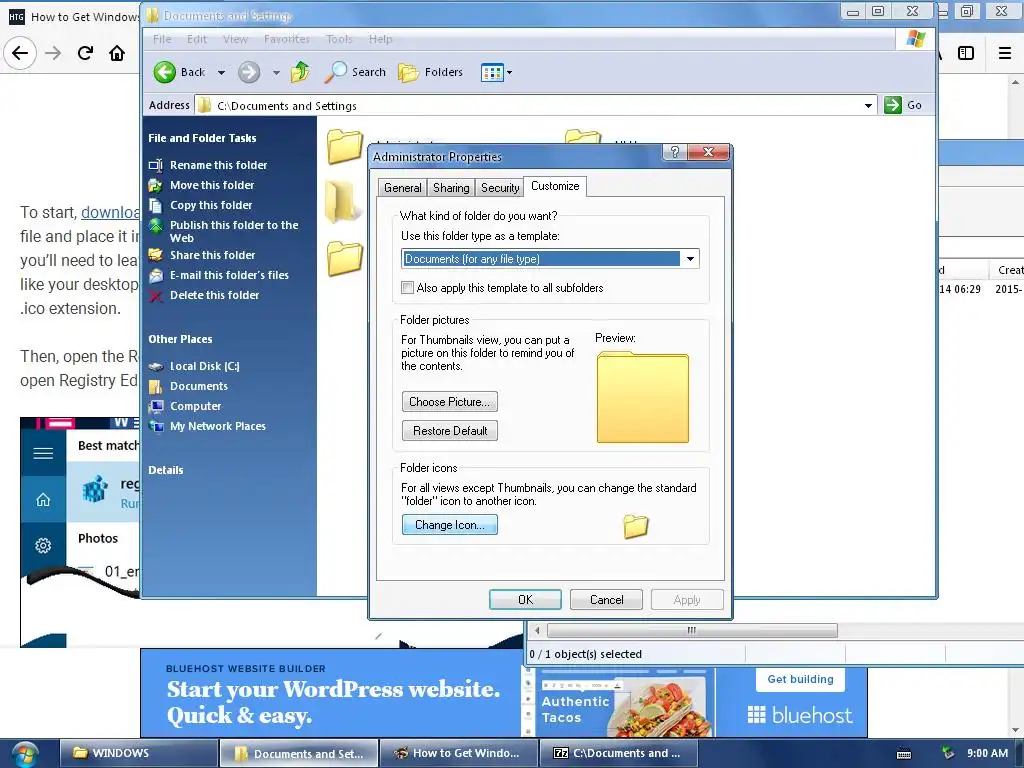This screenshot has height=768, width=1024.
Task: Confirm with the OK button
Action: [525, 600]
